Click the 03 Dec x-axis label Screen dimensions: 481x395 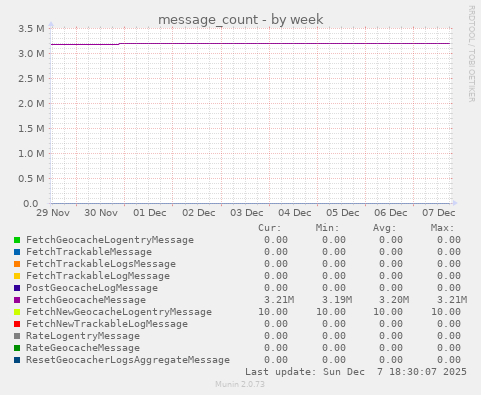[247, 213]
